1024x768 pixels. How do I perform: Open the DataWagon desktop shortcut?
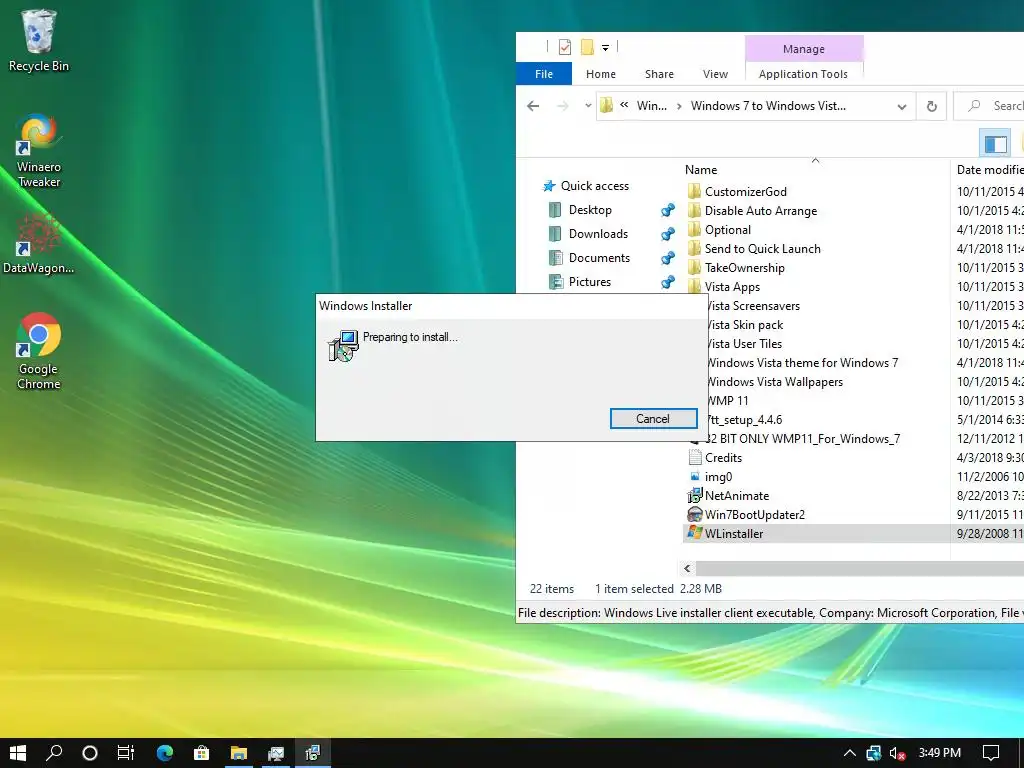point(39,244)
